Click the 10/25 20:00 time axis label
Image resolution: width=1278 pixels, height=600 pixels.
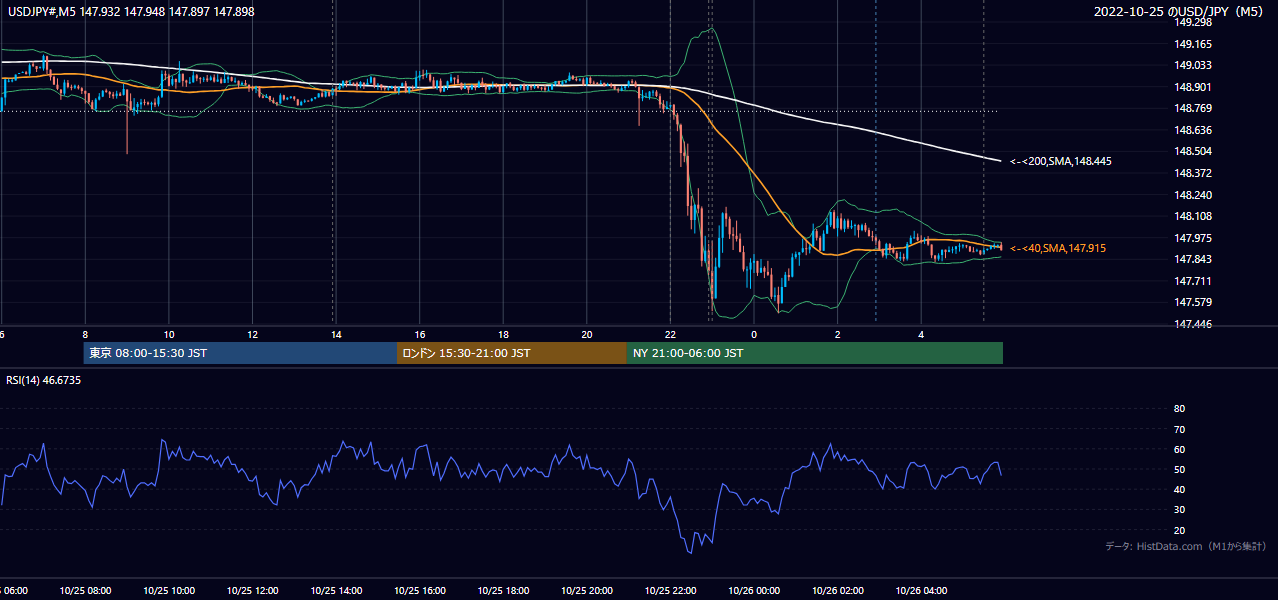(587, 591)
